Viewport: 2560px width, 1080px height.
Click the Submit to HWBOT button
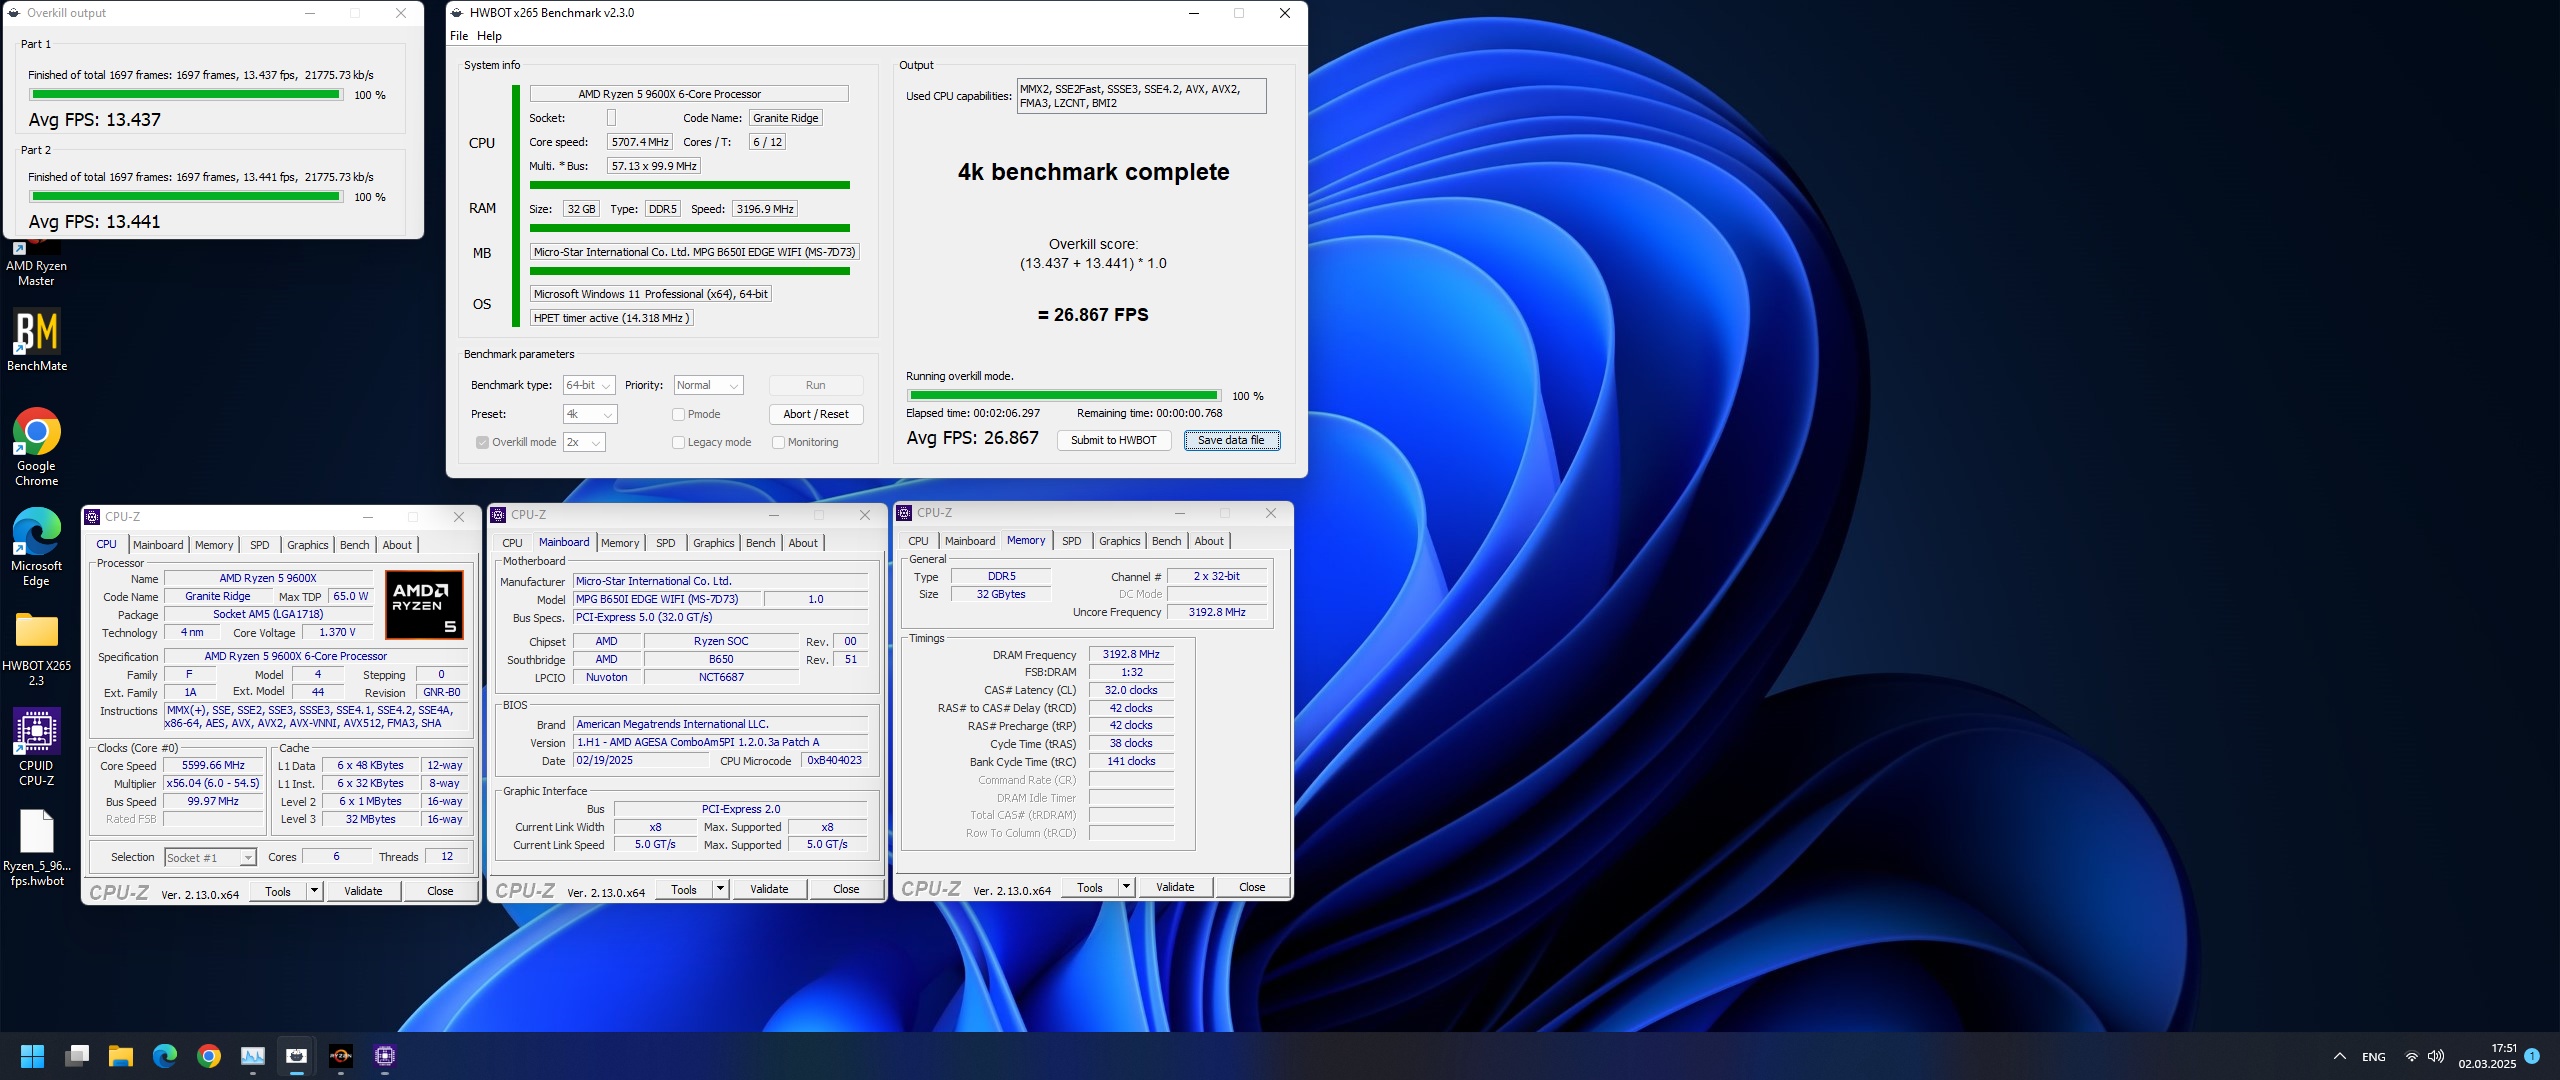1113,440
